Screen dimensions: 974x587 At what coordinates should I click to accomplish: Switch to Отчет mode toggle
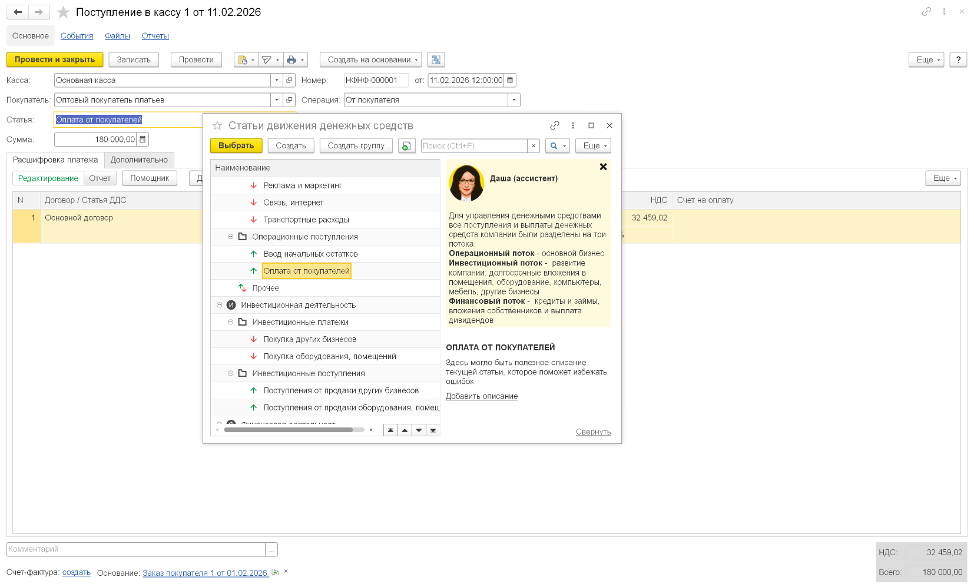tap(99, 178)
